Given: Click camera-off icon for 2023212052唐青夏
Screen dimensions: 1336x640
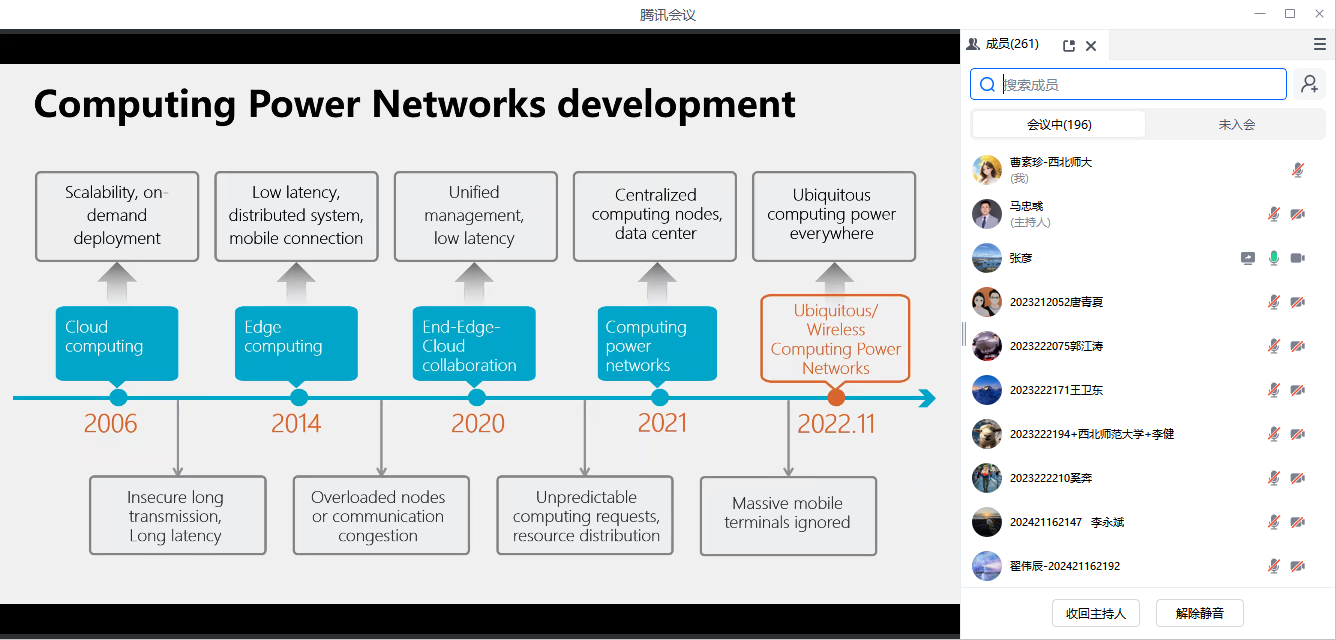Looking at the screenshot, I should coord(1298,302).
